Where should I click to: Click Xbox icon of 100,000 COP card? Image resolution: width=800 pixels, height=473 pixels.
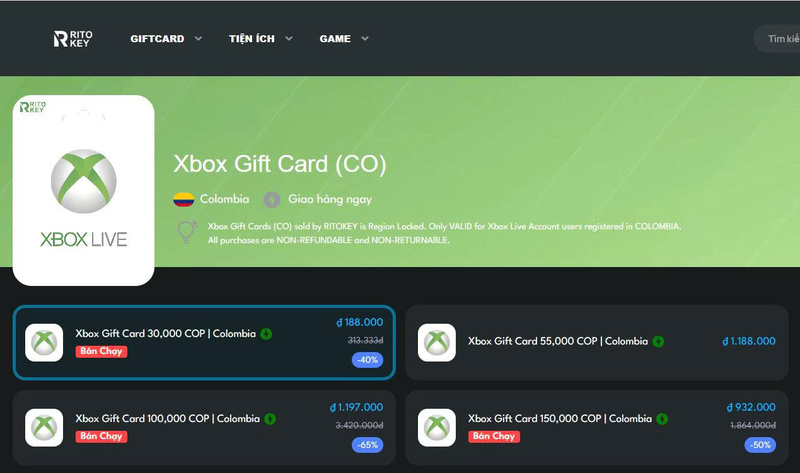pos(44,428)
